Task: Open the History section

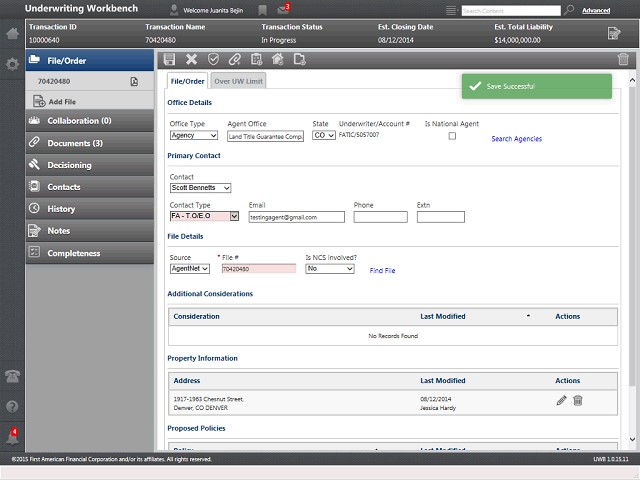Action: 90,209
